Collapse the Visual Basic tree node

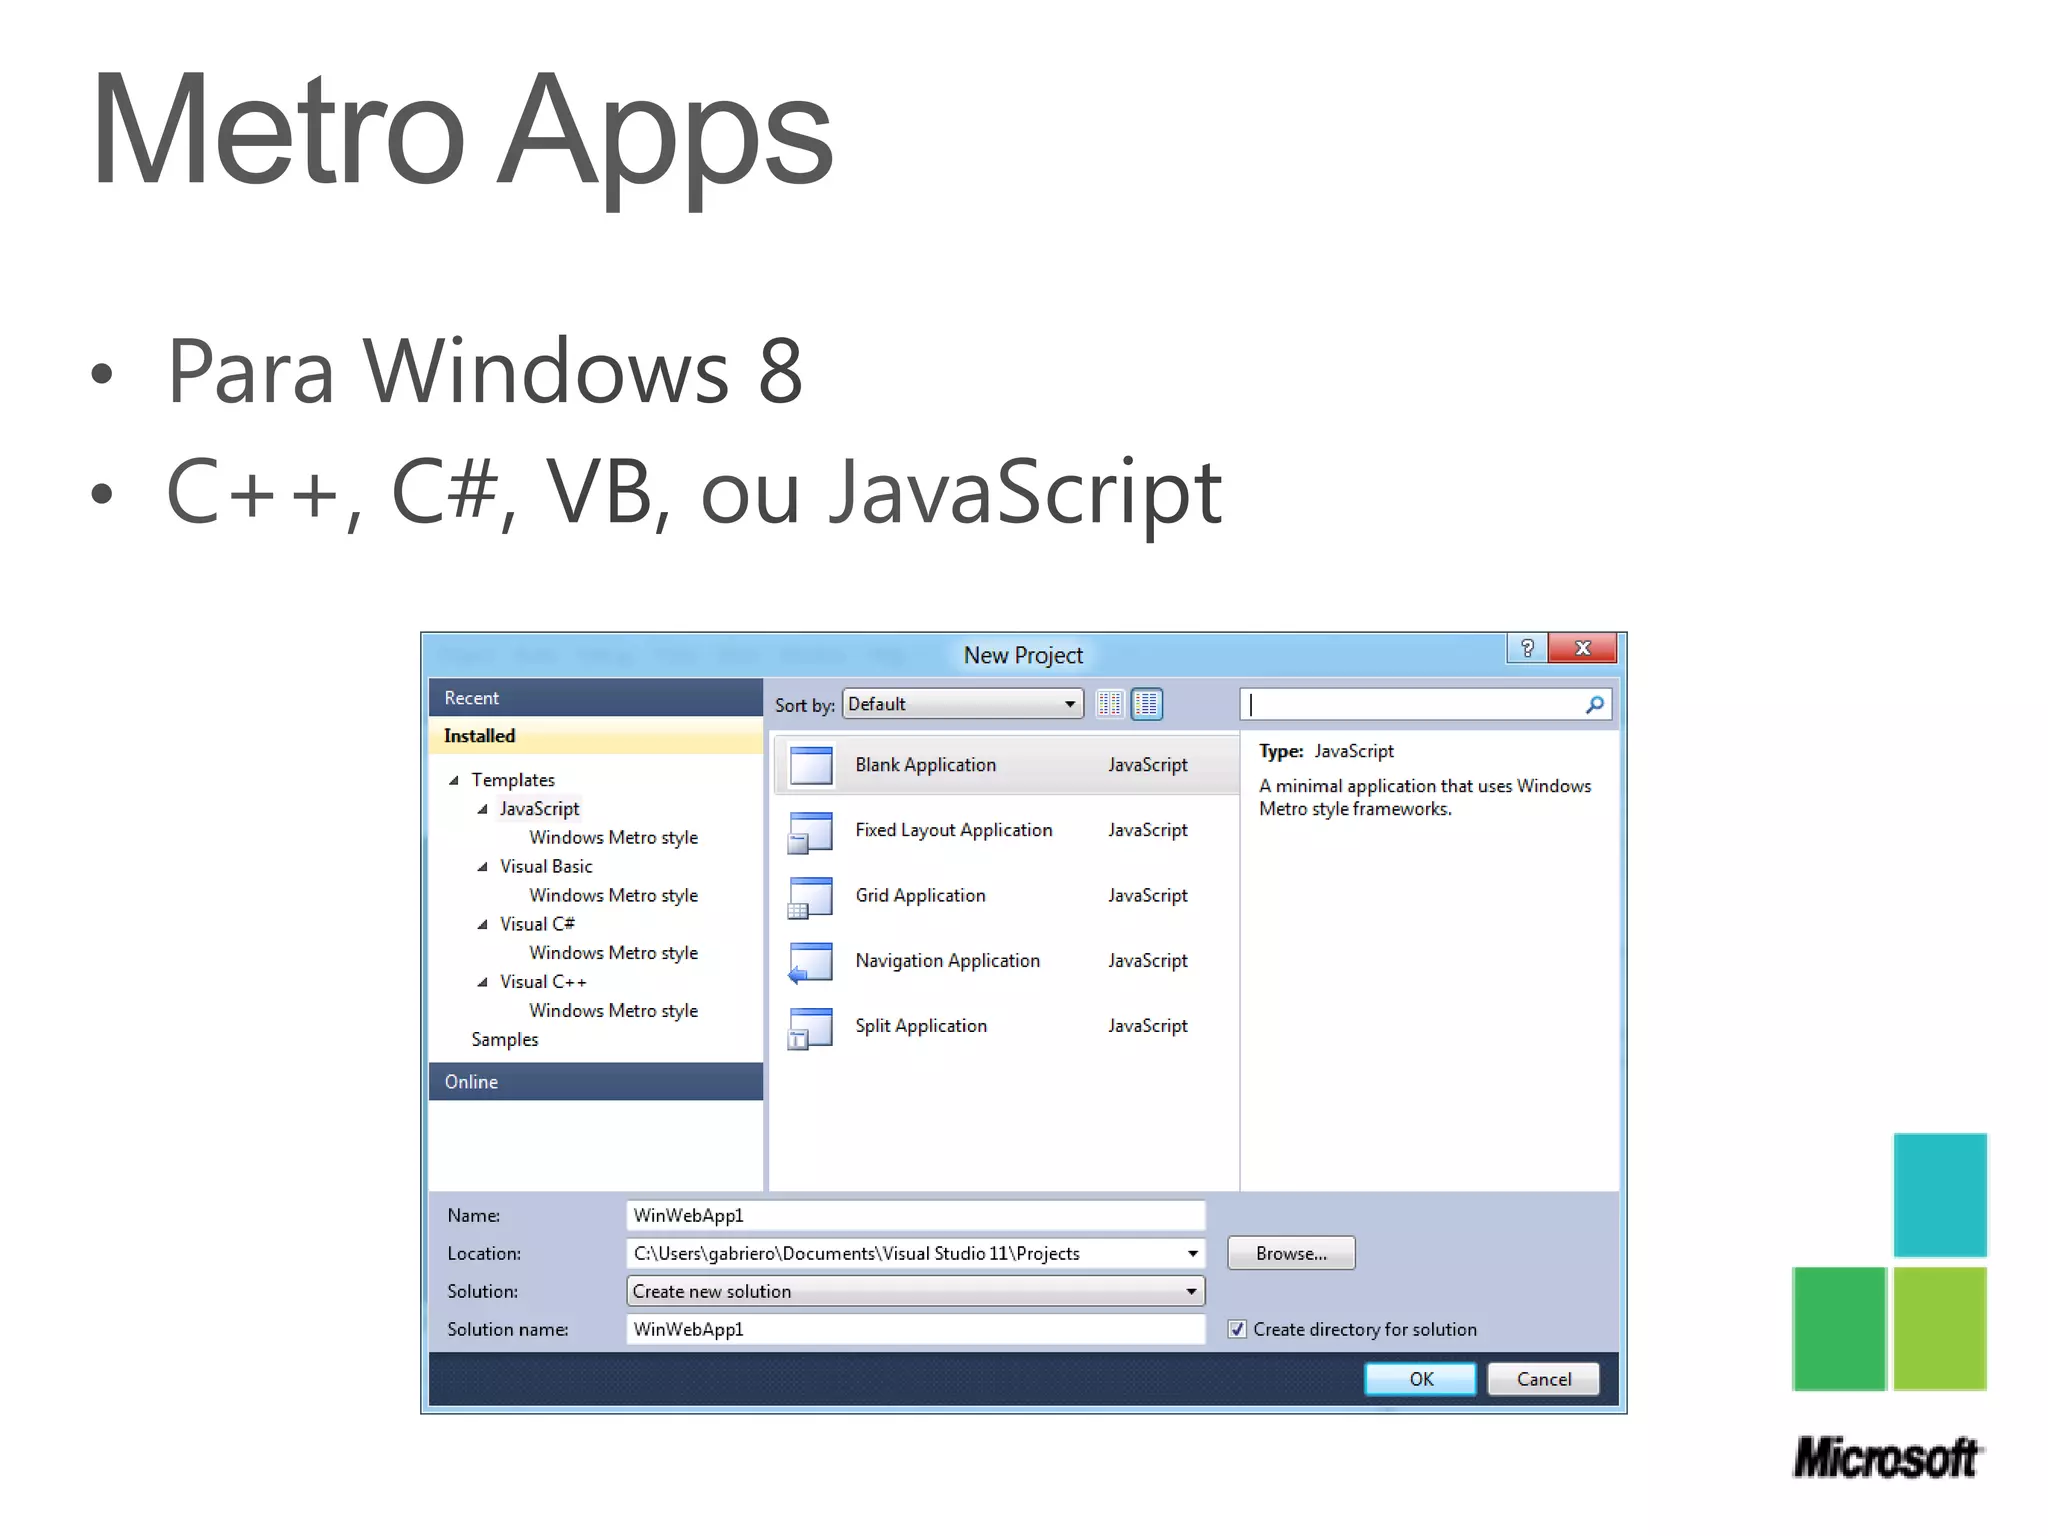click(483, 867)
